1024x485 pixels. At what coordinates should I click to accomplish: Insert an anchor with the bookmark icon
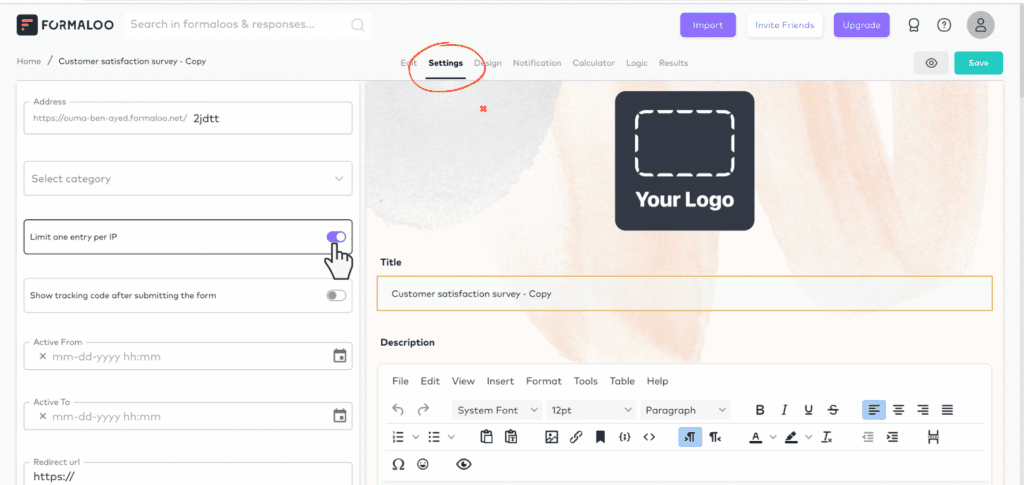(600, 437)
